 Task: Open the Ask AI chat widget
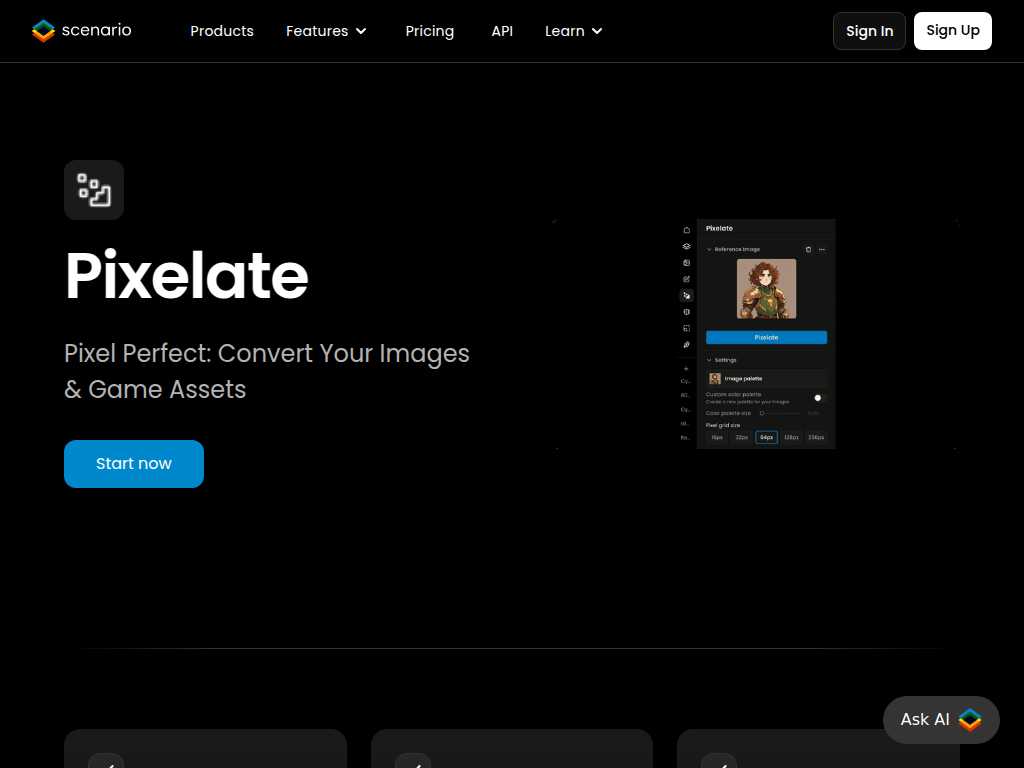[941, 720]
